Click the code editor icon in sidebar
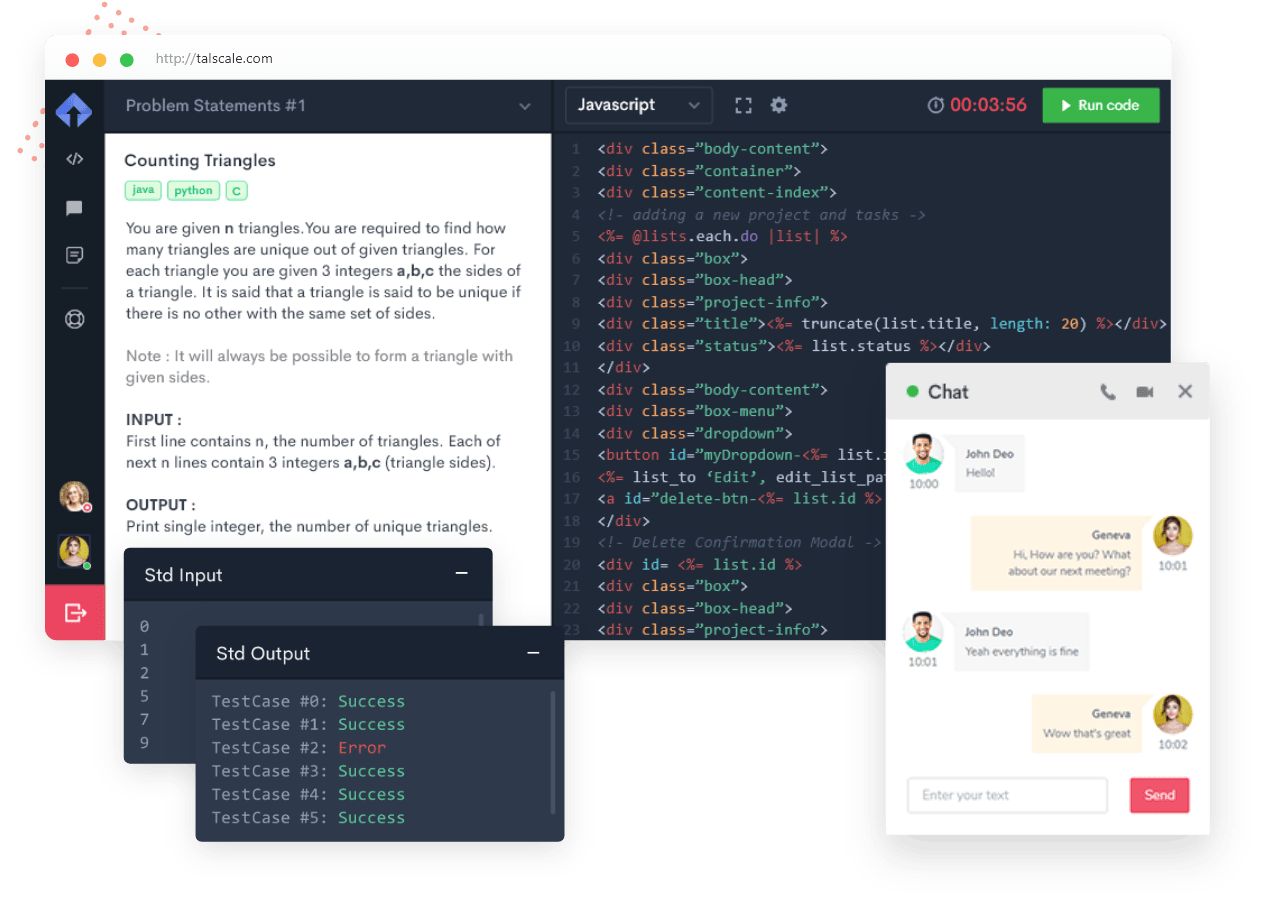 coord(74,159)
